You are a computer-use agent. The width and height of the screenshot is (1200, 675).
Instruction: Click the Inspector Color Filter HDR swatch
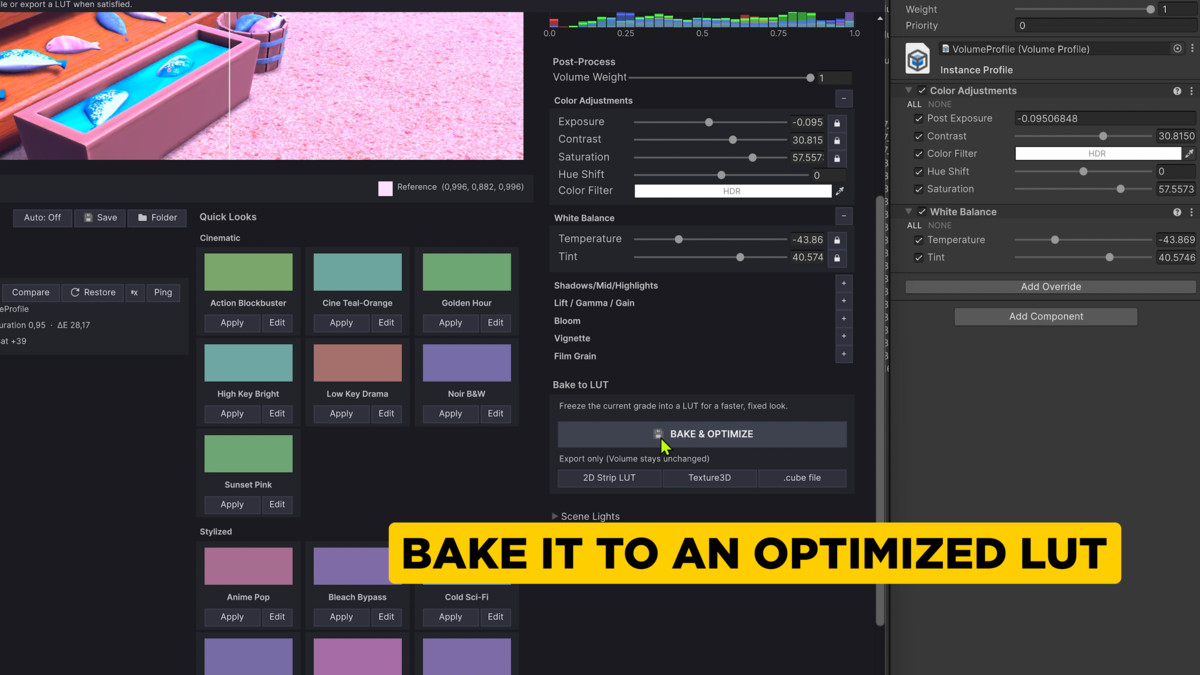click(1097, 154)
